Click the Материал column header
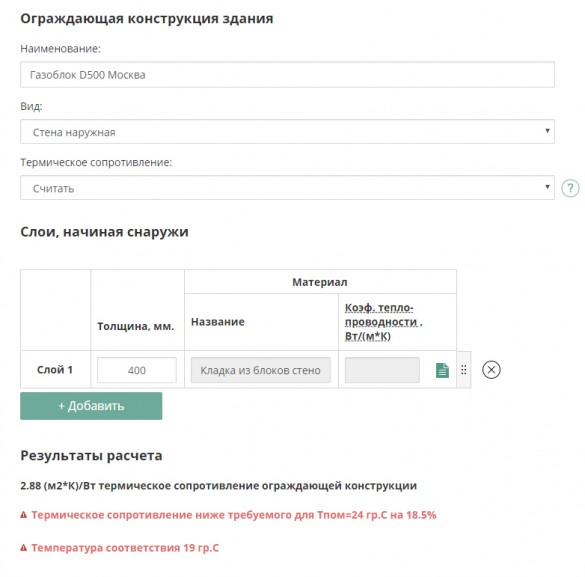 point(320,282)
